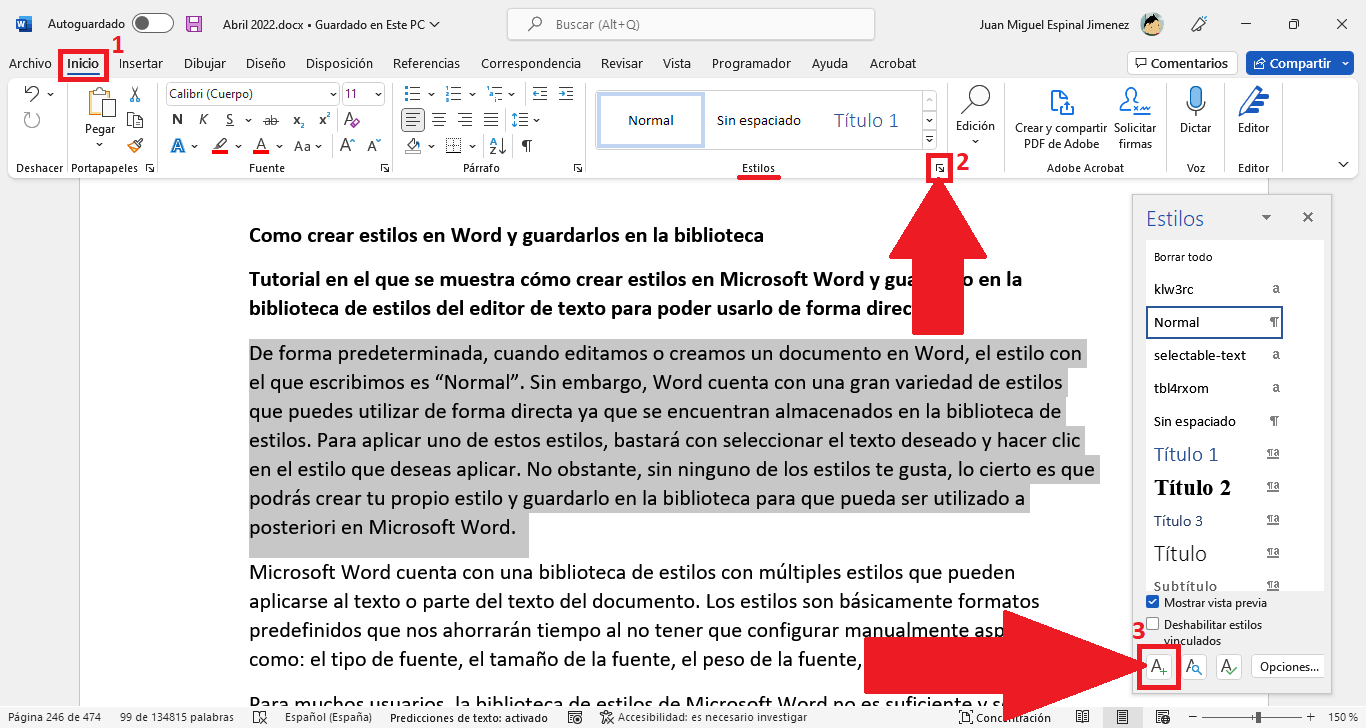This screenshot has height=728, width=1366.
Task: Toggle the Autoguardado switch
Action: pos(152,23)
